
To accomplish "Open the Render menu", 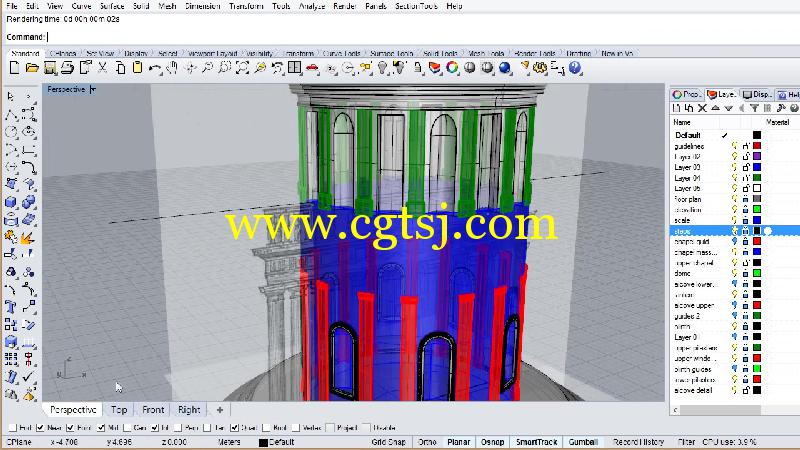I will pyautogui.click(x=345, y=6).
